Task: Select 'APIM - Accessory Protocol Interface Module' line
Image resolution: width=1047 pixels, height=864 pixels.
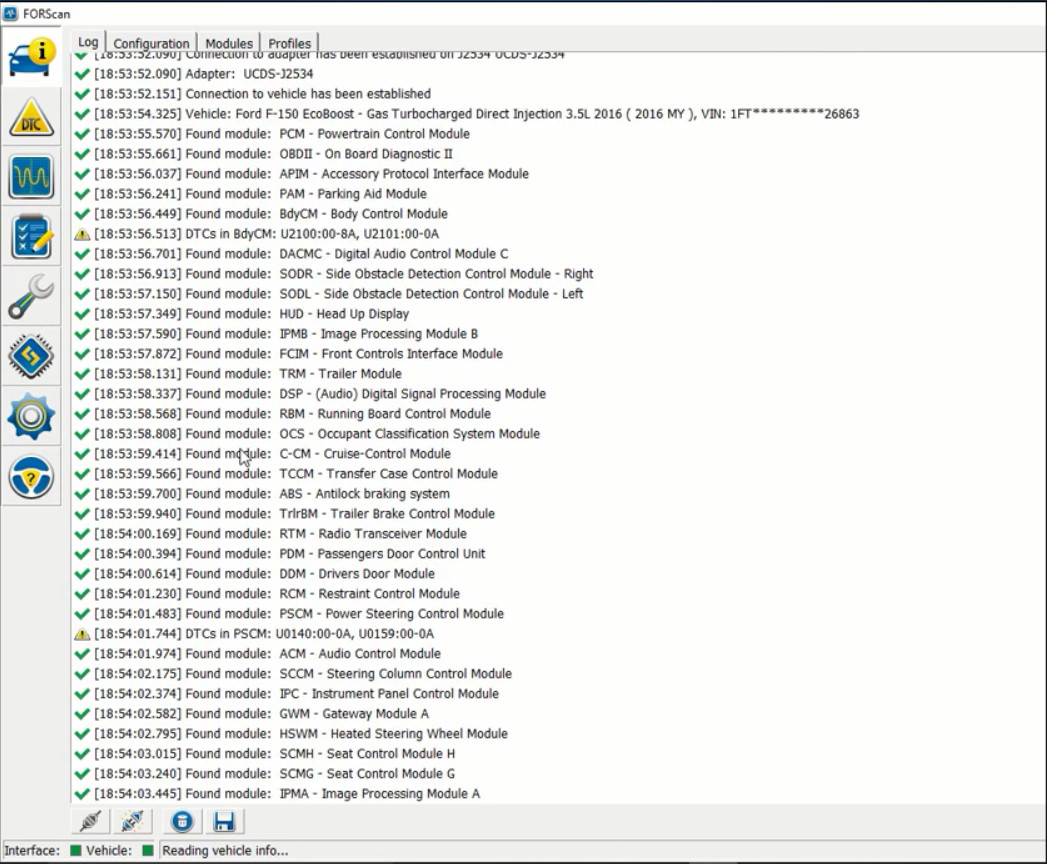Action: click(x=311, y=174)
